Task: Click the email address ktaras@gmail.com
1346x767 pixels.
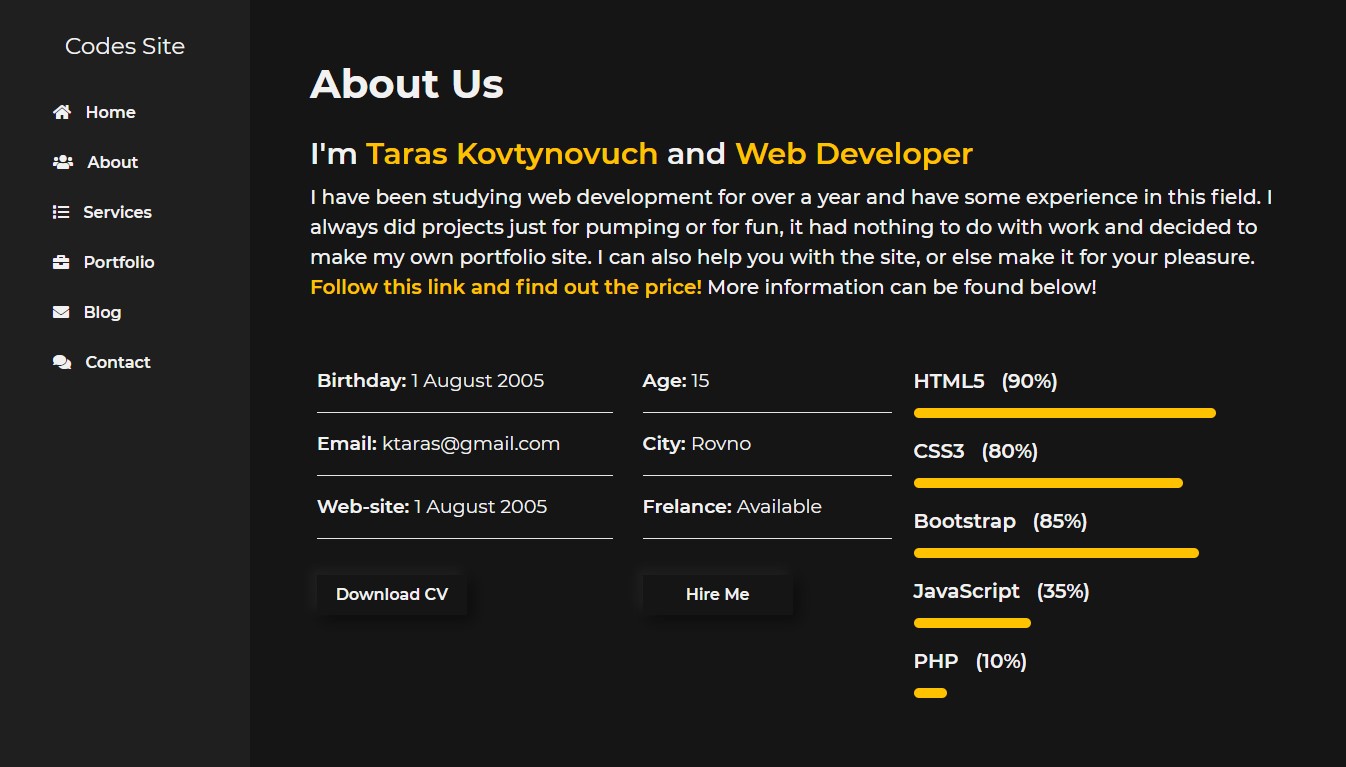Action: pos(471,443)
